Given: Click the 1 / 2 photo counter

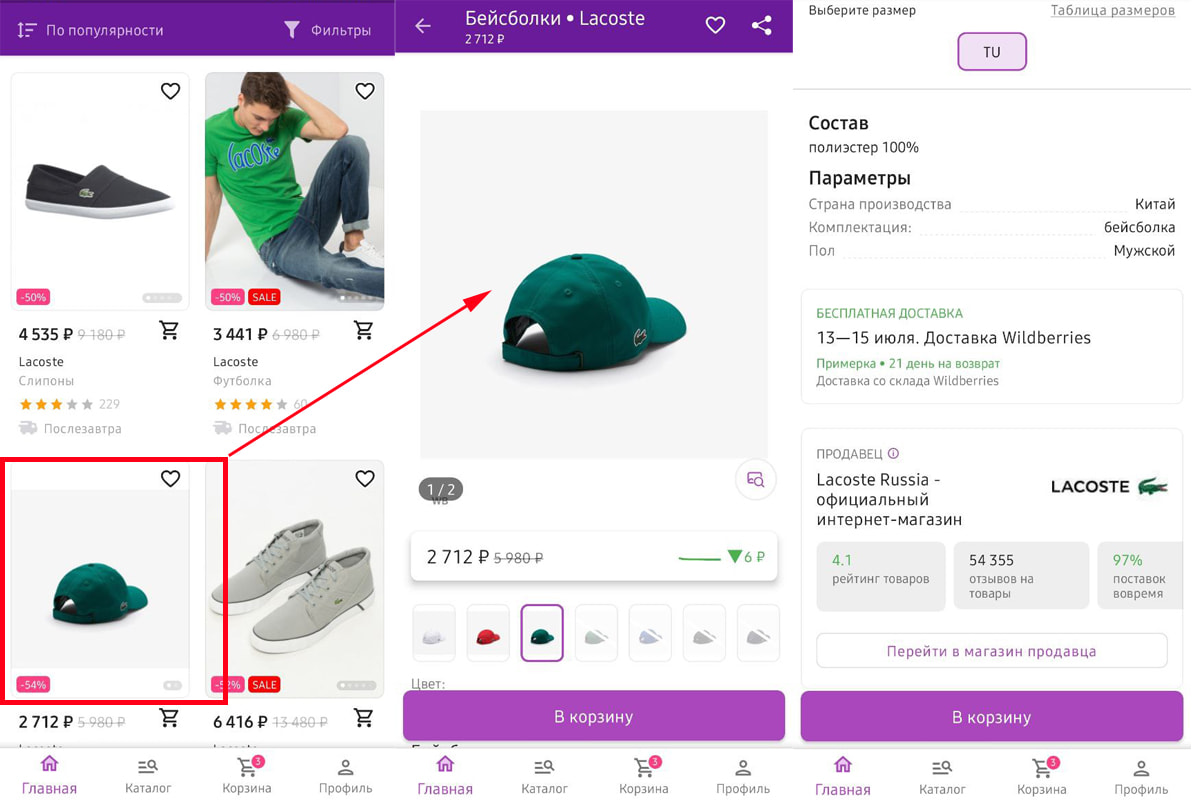Looking at the screenshot, I should [441, 489].
